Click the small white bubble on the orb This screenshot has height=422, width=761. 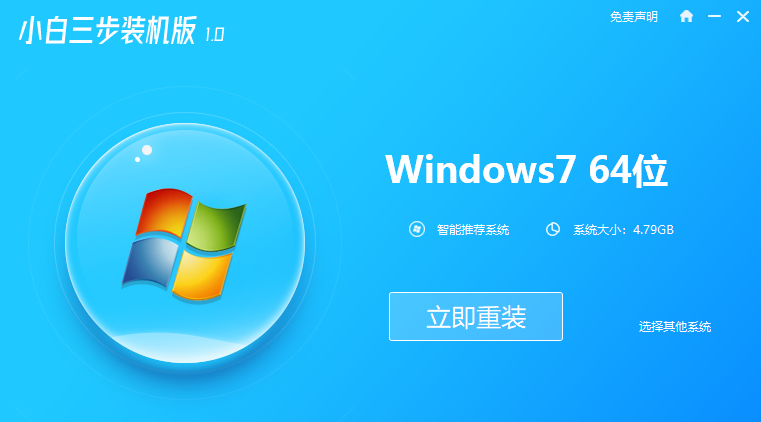(x=137, y=159)
